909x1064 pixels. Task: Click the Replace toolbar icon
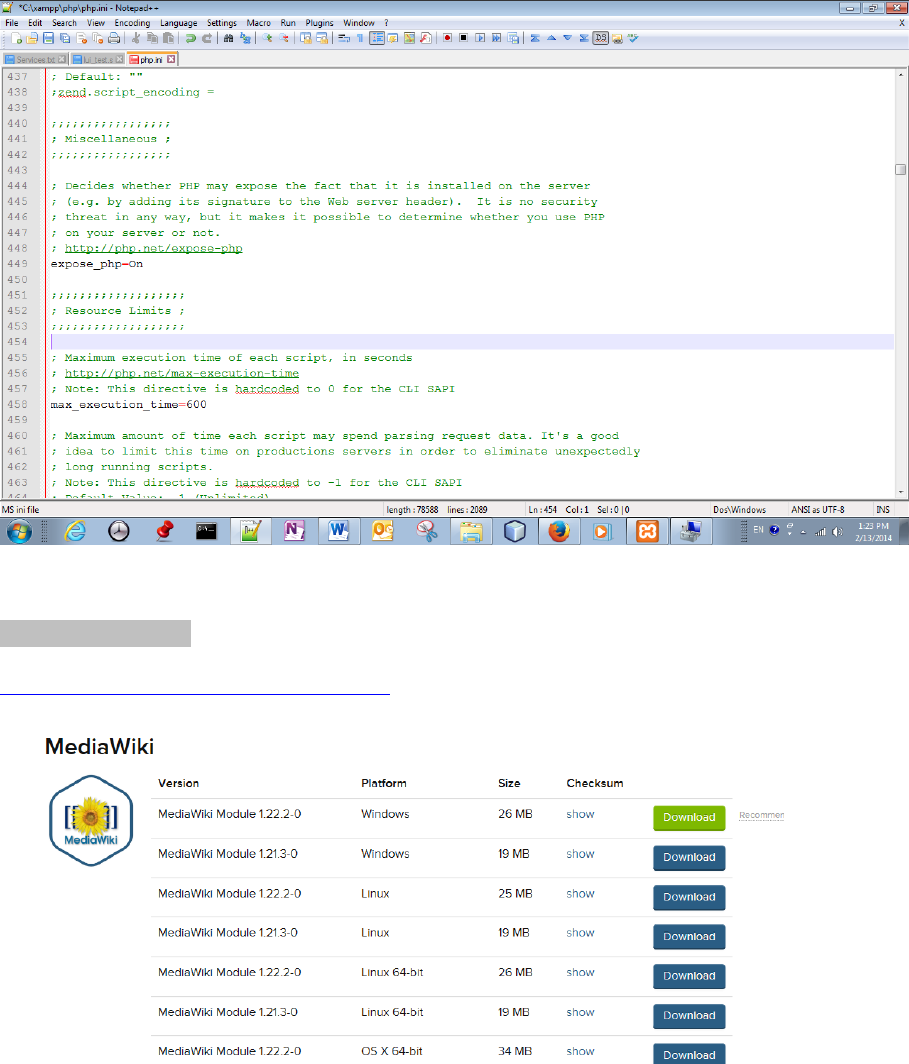[x=245, y=38]
